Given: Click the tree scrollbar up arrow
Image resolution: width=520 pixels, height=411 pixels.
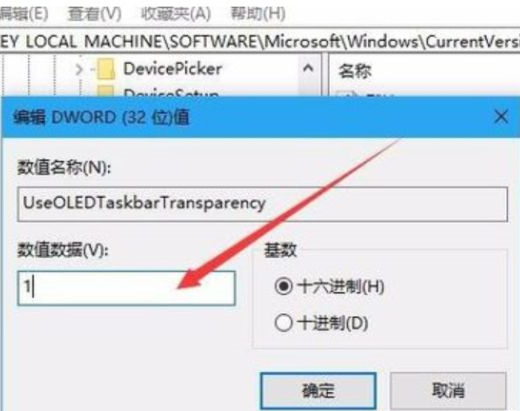Looking at the screenshot, I should [x=308, y=68].
